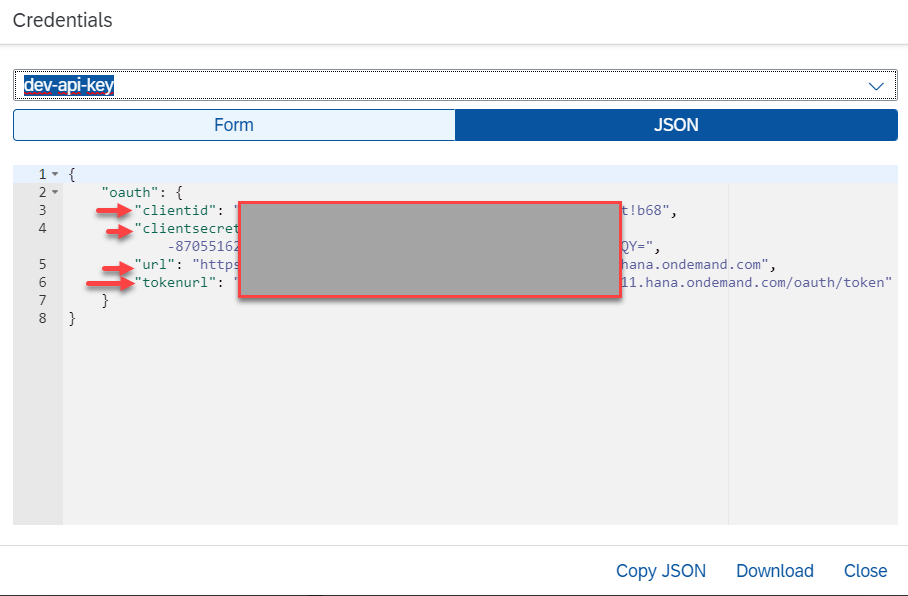Collapse the root object fold arrow on line 1
The height and width of the screenshot is (596, 908).
(x=55, y=174)
